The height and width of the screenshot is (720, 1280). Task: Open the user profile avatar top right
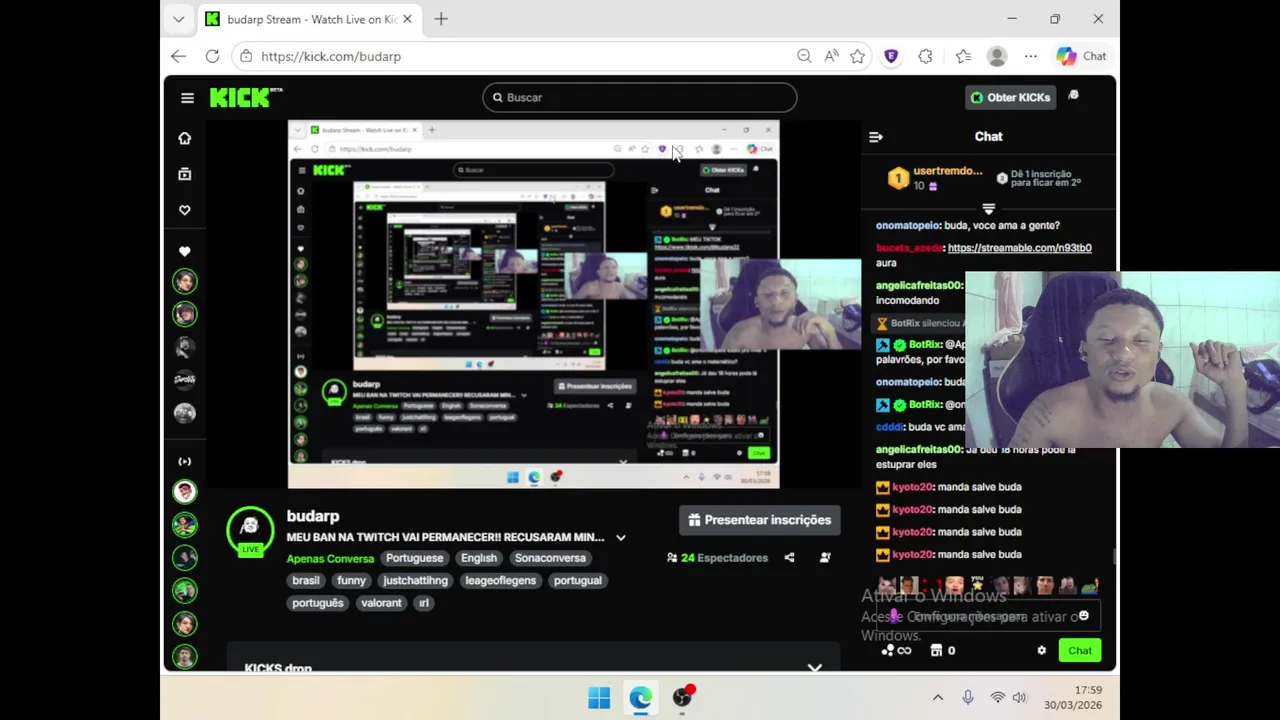(1074, 96)
